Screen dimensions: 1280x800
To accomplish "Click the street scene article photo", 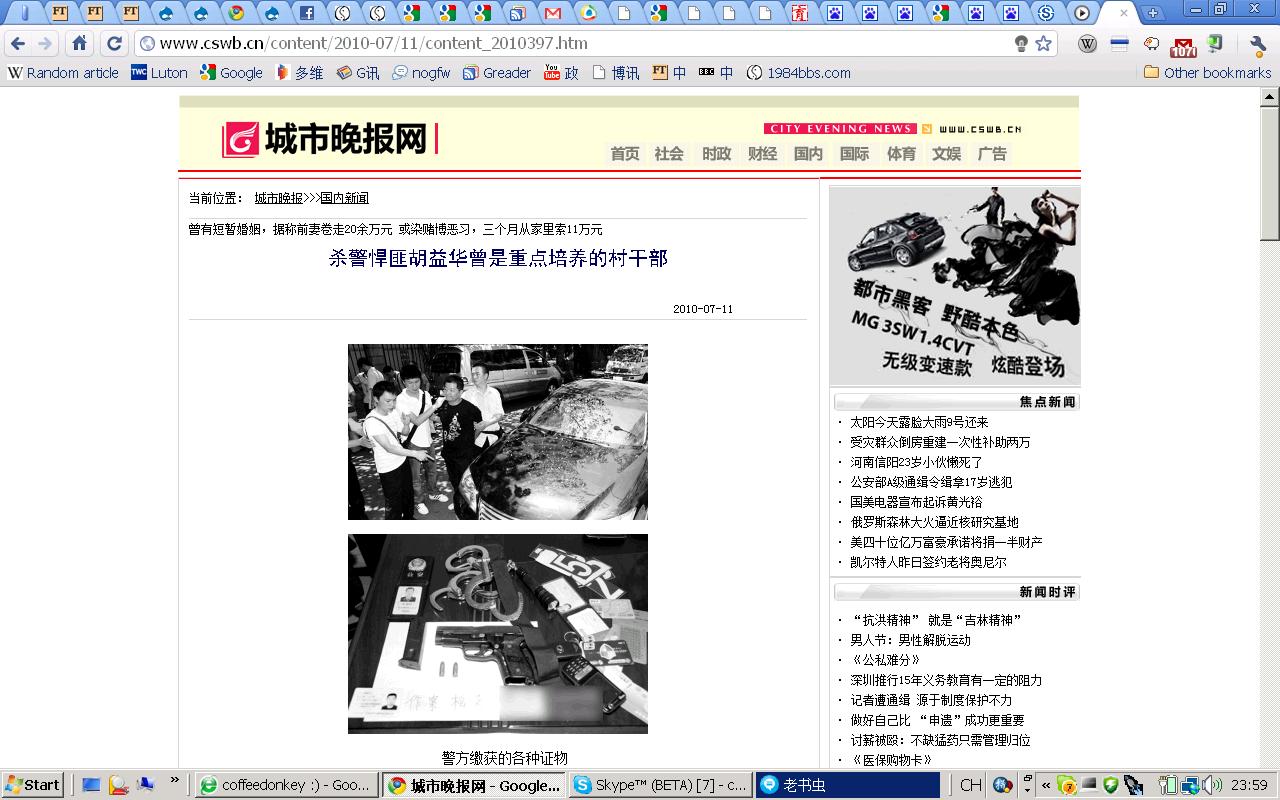I will pos(498,432).
